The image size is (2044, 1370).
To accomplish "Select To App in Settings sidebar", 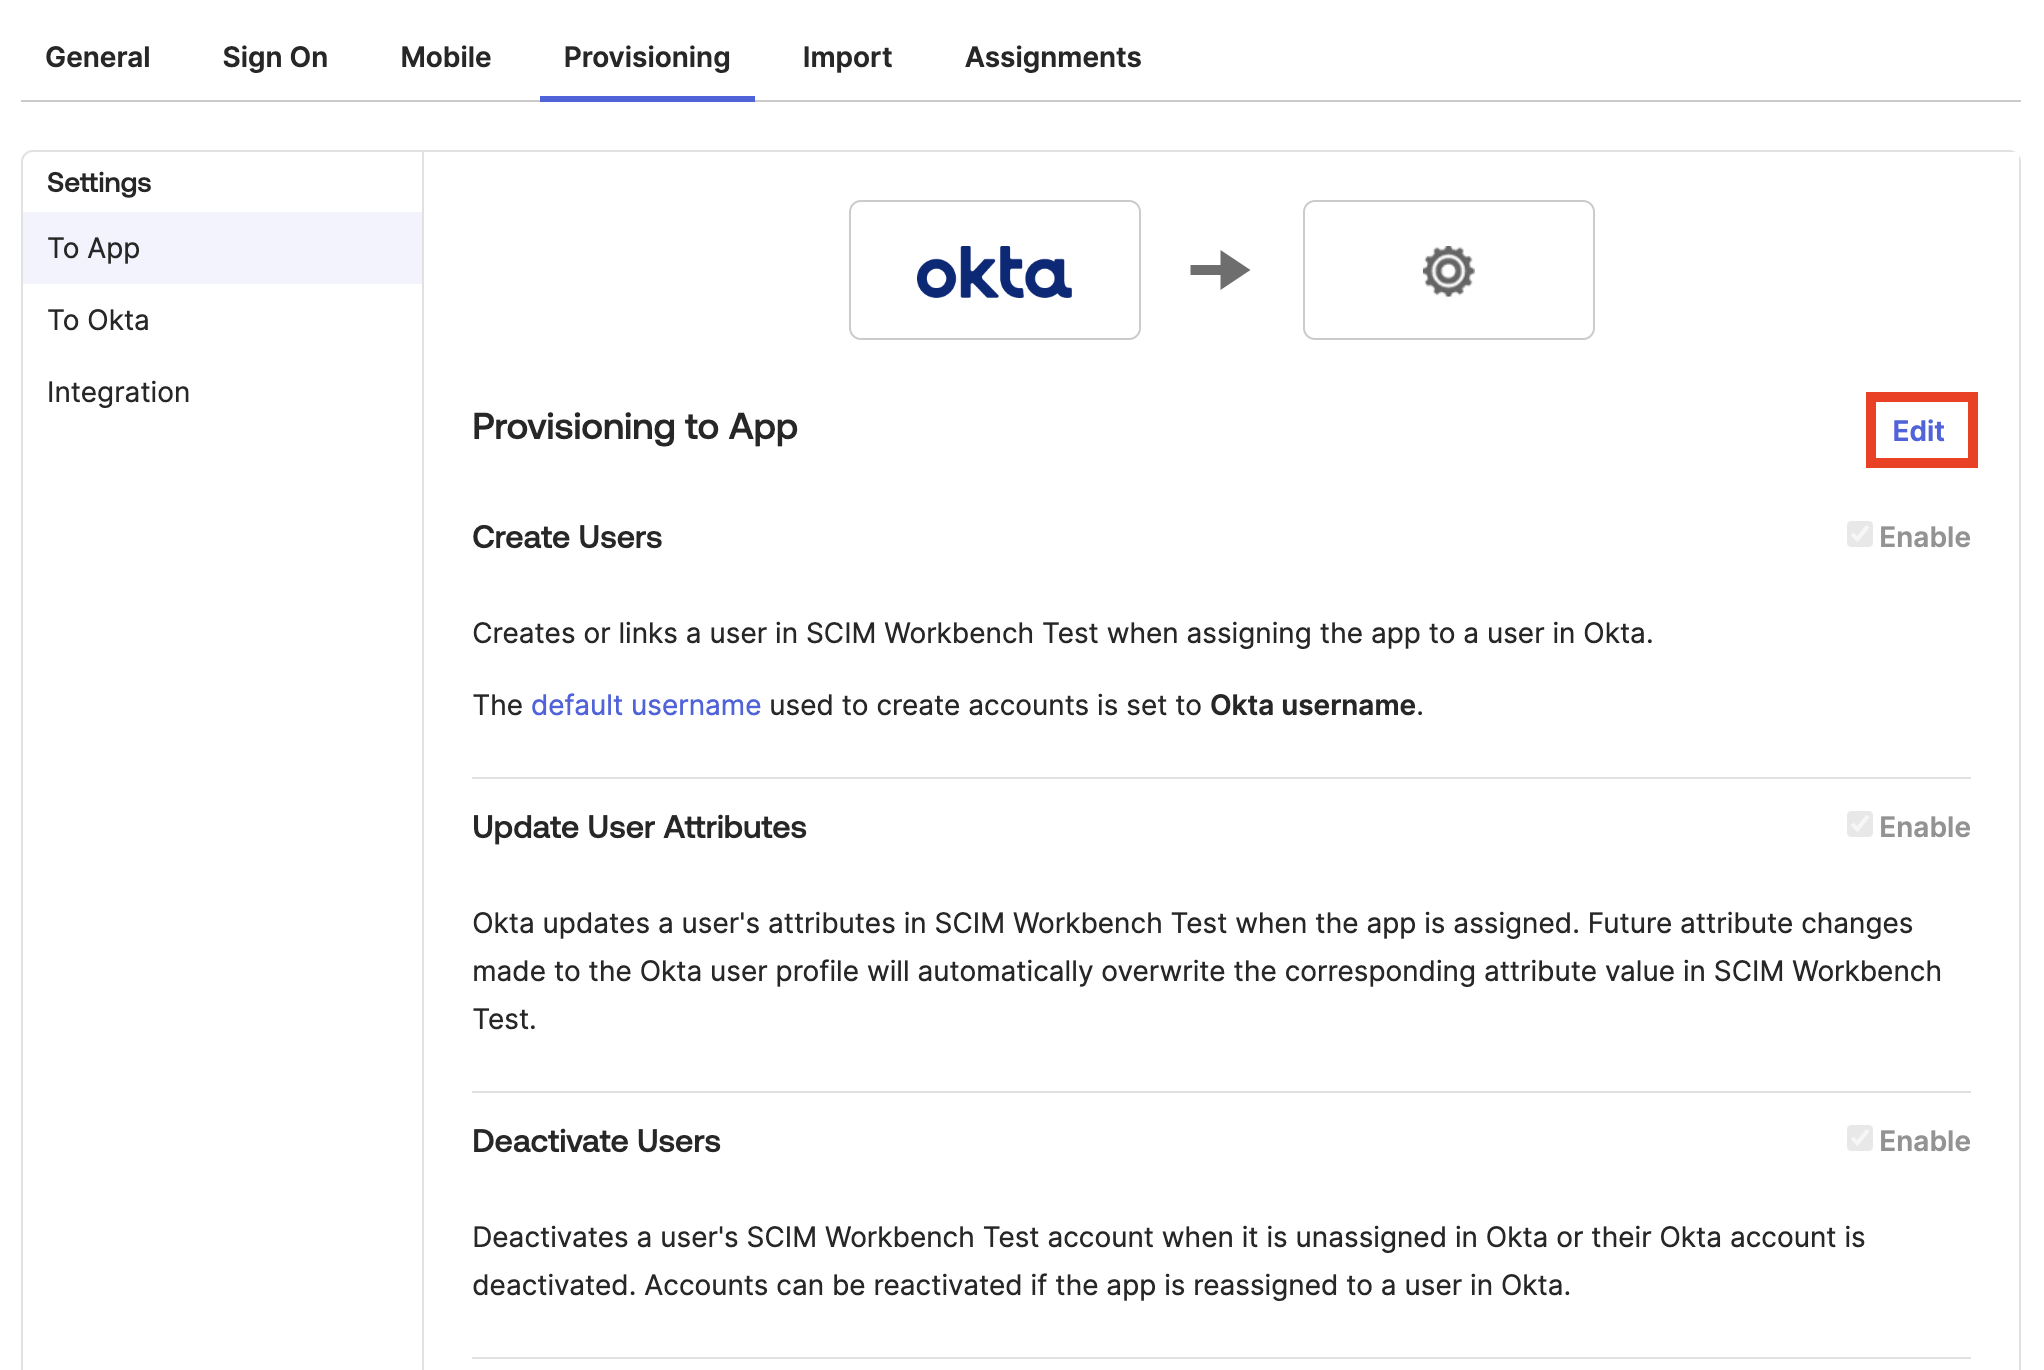I will tap(222, 248).
